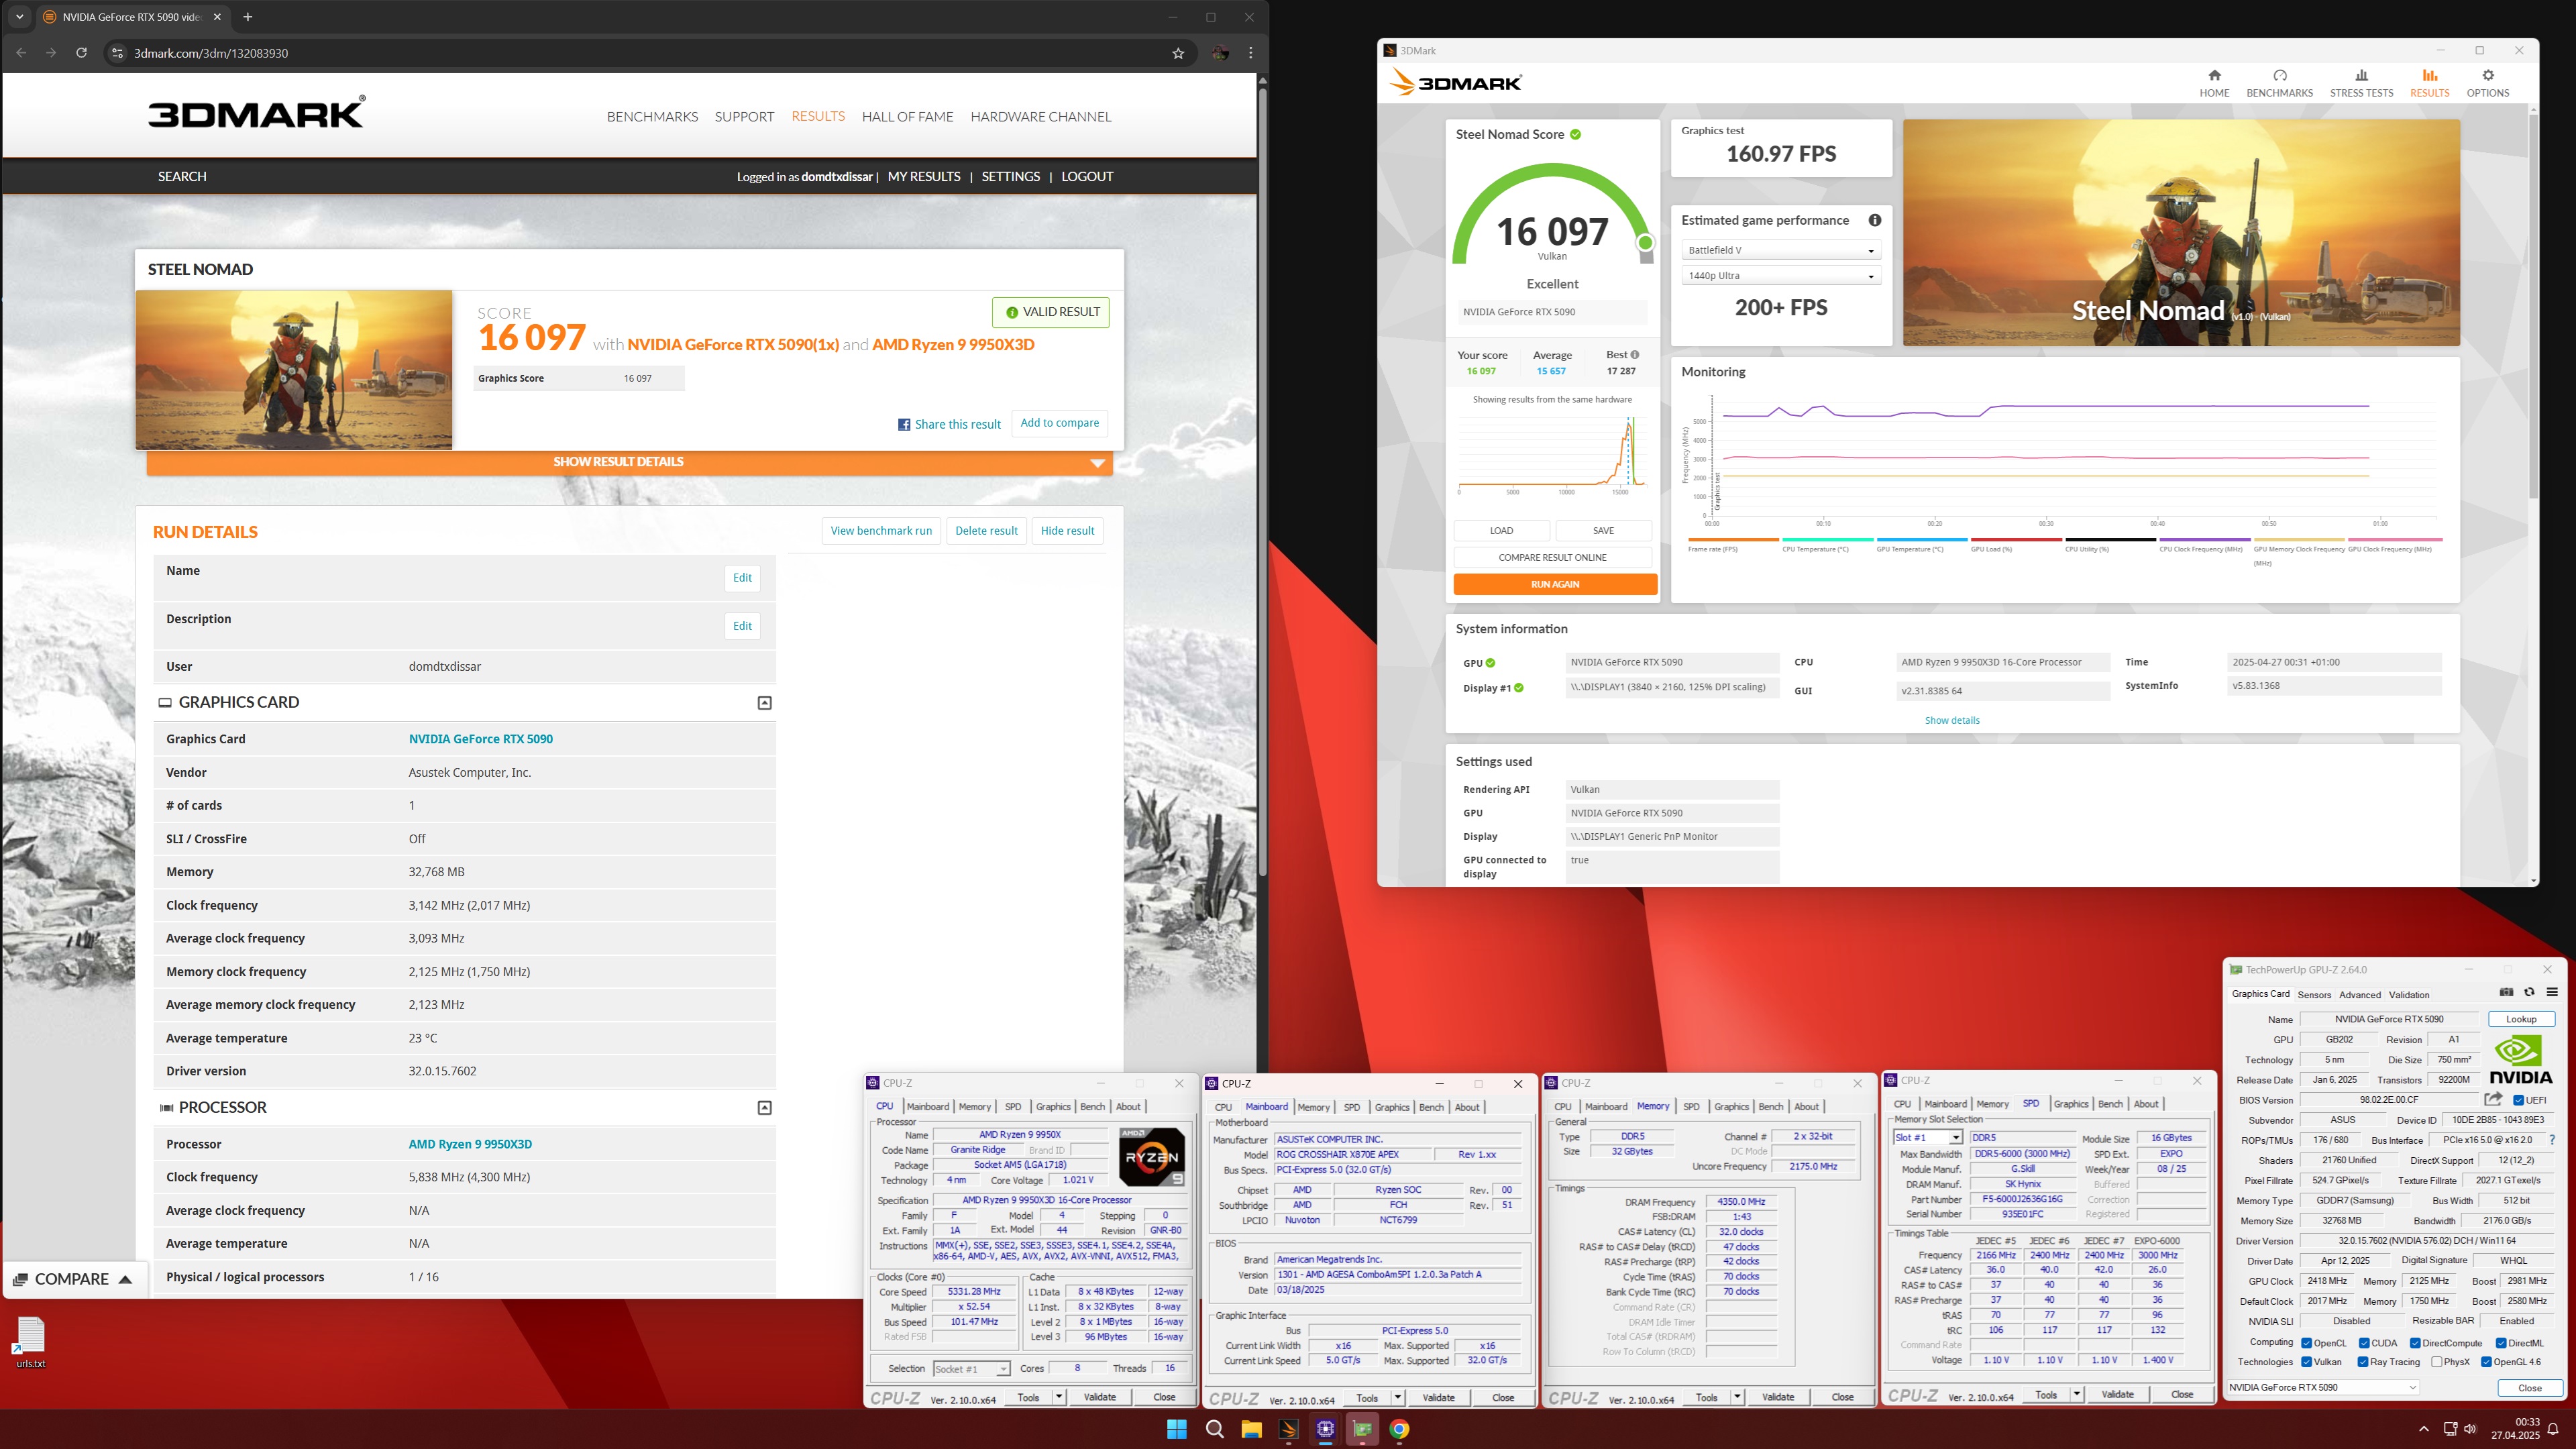
Task: Click RUN AGAIN in 3DMark app
Action: (x=1555, y=585)
